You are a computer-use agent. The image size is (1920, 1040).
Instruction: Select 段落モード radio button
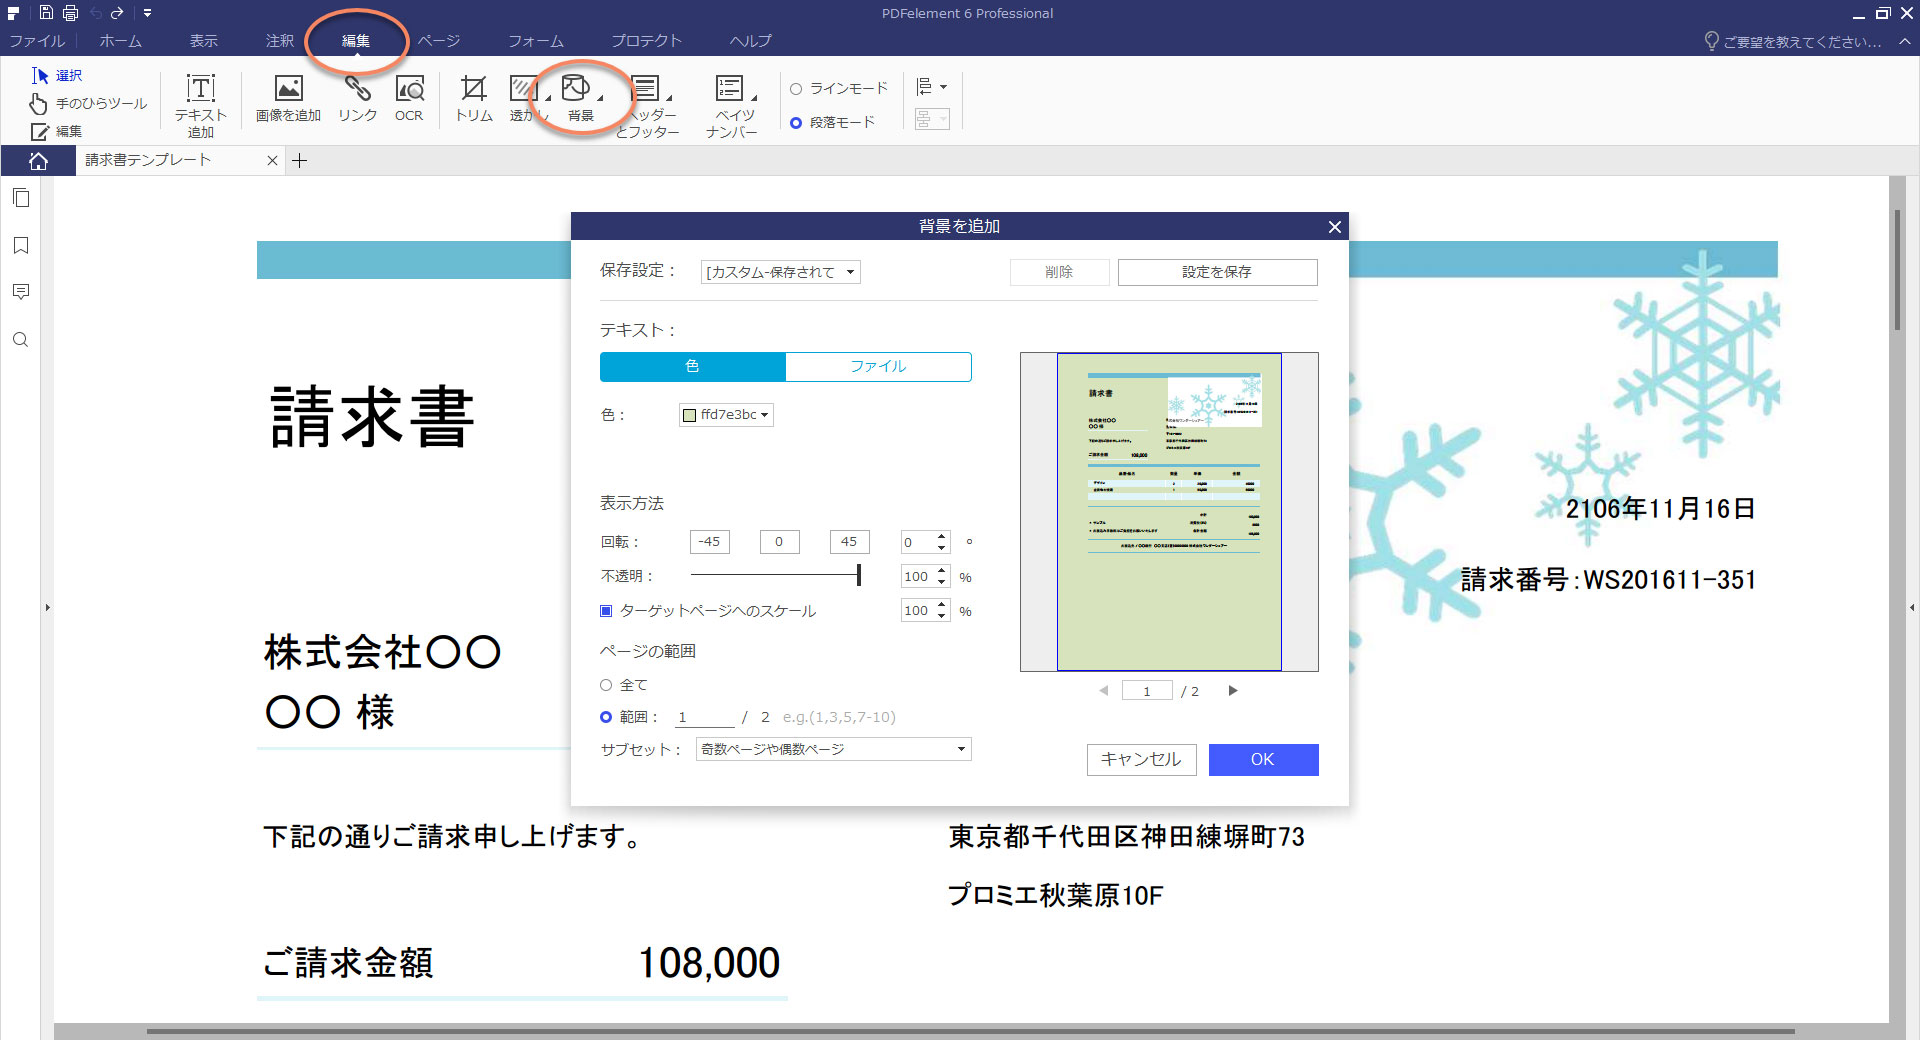[796, 123]
